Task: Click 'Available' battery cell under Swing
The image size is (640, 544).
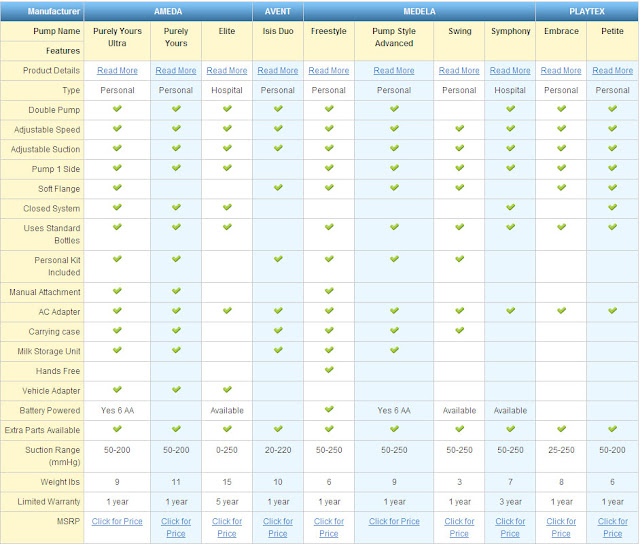Action: tap(459, 411)
